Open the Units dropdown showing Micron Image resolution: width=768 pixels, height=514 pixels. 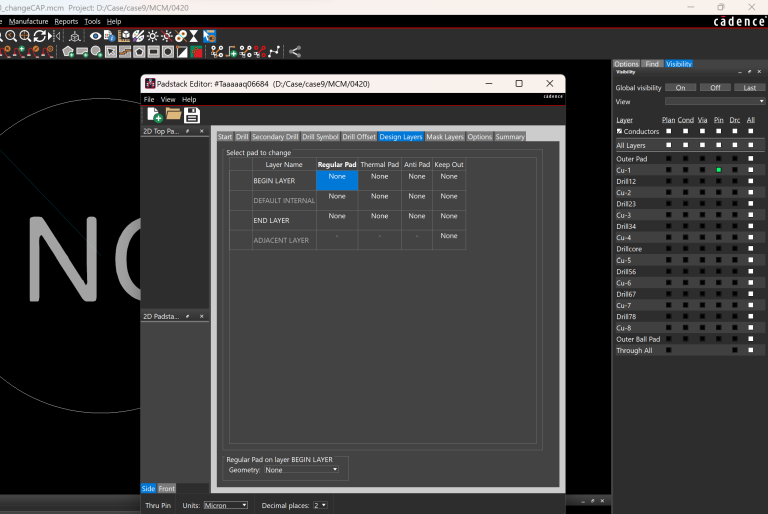(225, 506)
